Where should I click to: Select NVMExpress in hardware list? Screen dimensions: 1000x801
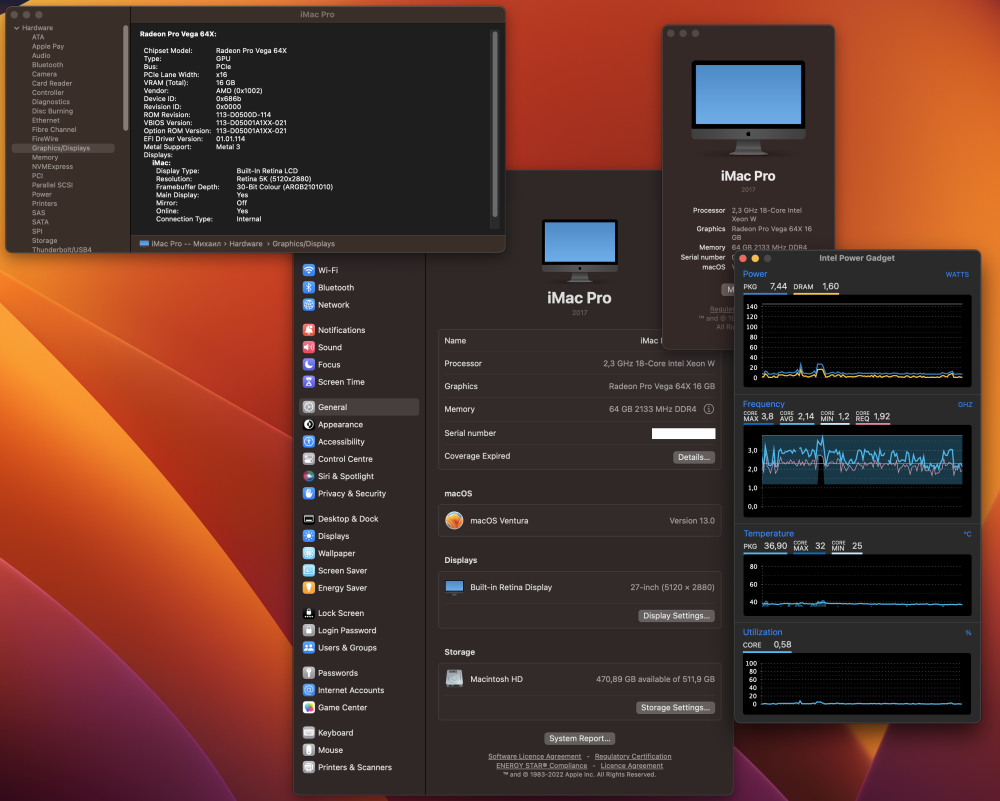(x=52, y=166)
